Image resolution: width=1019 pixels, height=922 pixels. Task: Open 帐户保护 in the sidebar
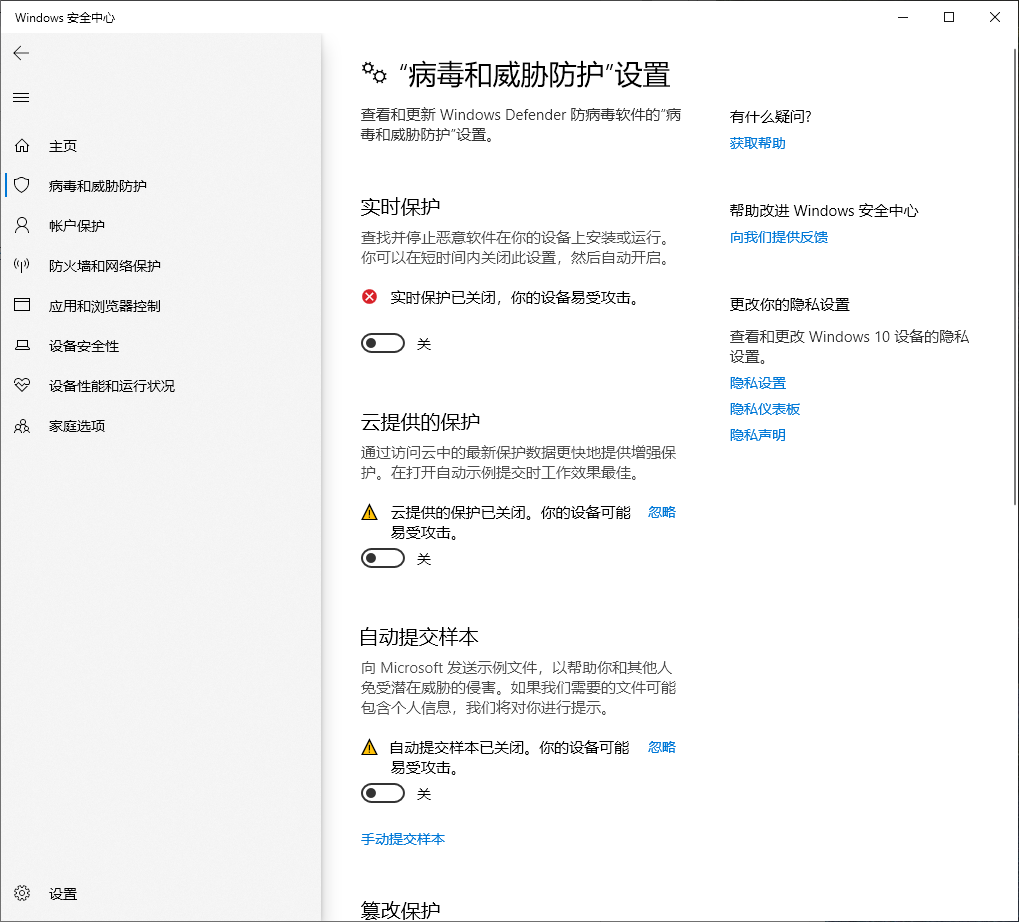[x=162, y=225]
